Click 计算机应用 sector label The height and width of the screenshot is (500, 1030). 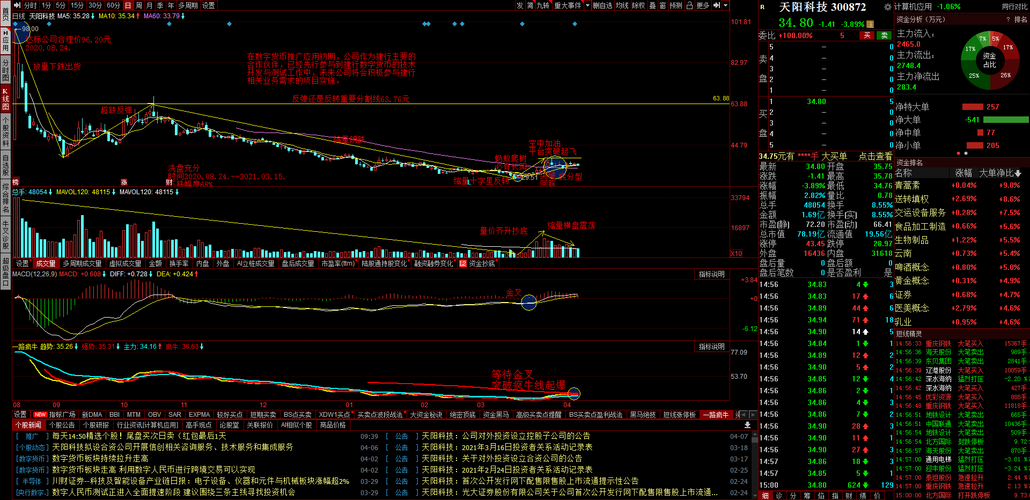[x=913, y=7]
